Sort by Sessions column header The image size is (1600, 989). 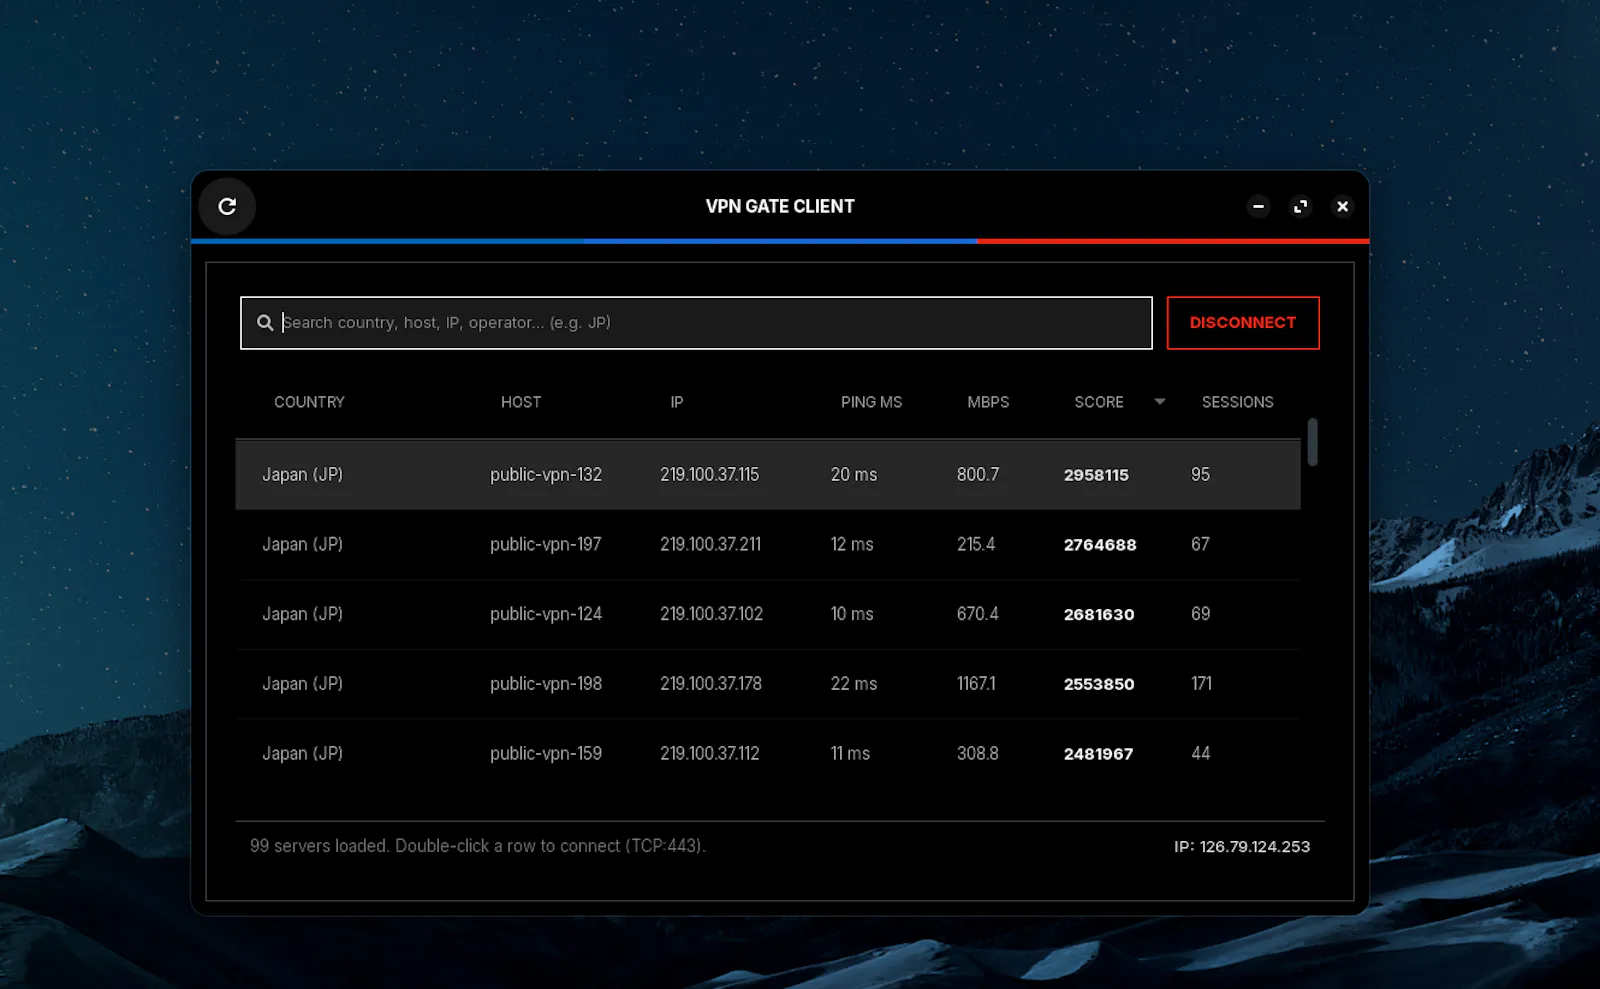[1237, 402]
